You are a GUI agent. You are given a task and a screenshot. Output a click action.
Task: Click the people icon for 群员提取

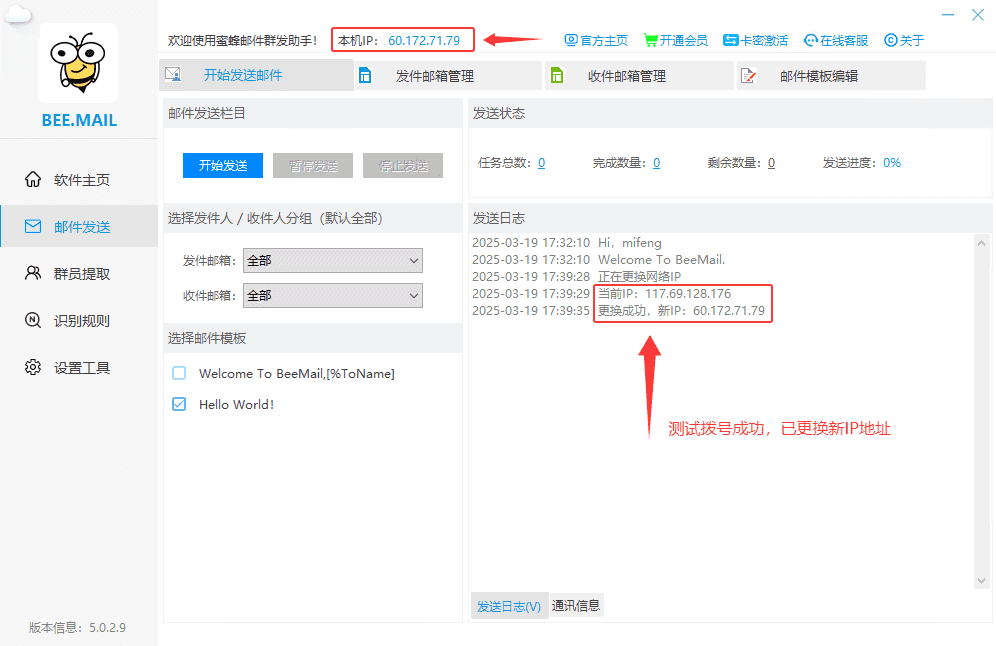[33, 274]
